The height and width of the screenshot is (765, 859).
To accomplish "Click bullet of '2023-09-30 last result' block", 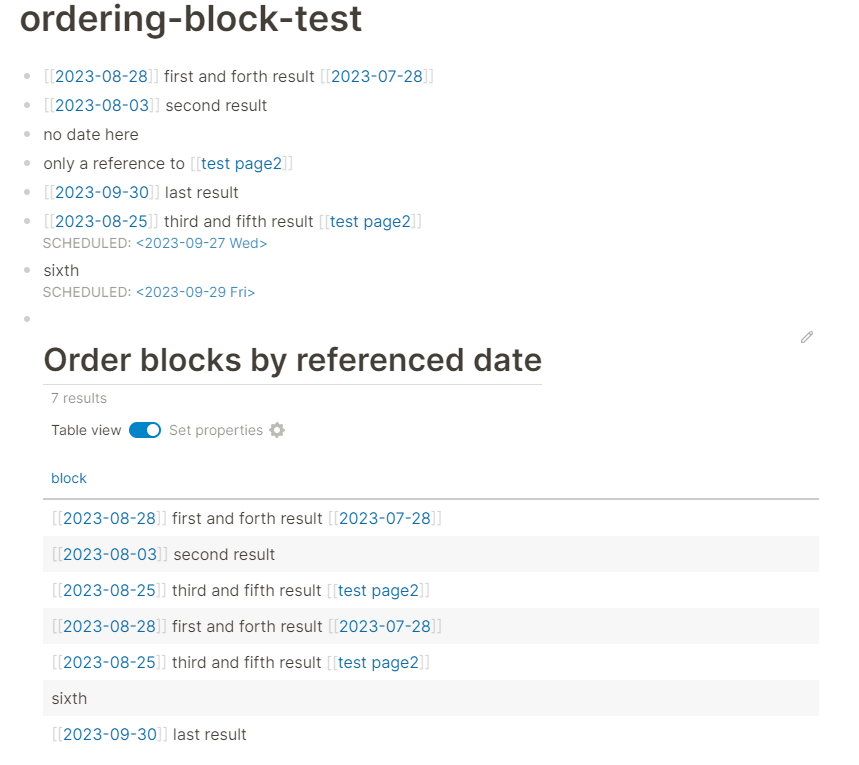I will (27, 192).
